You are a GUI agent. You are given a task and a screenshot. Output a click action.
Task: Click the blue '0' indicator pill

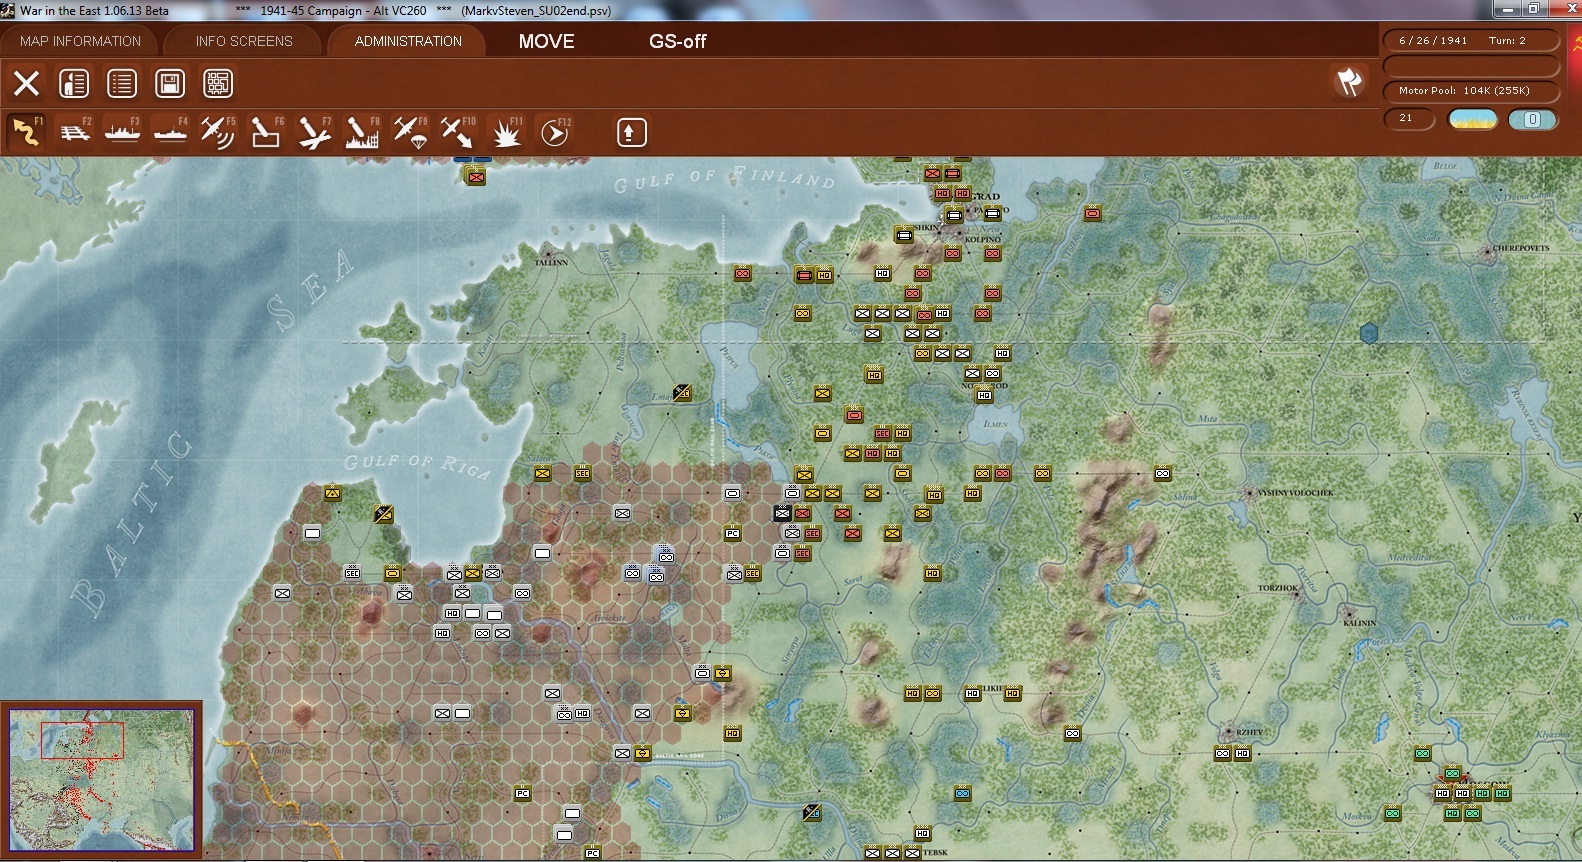click(1532, 120)
